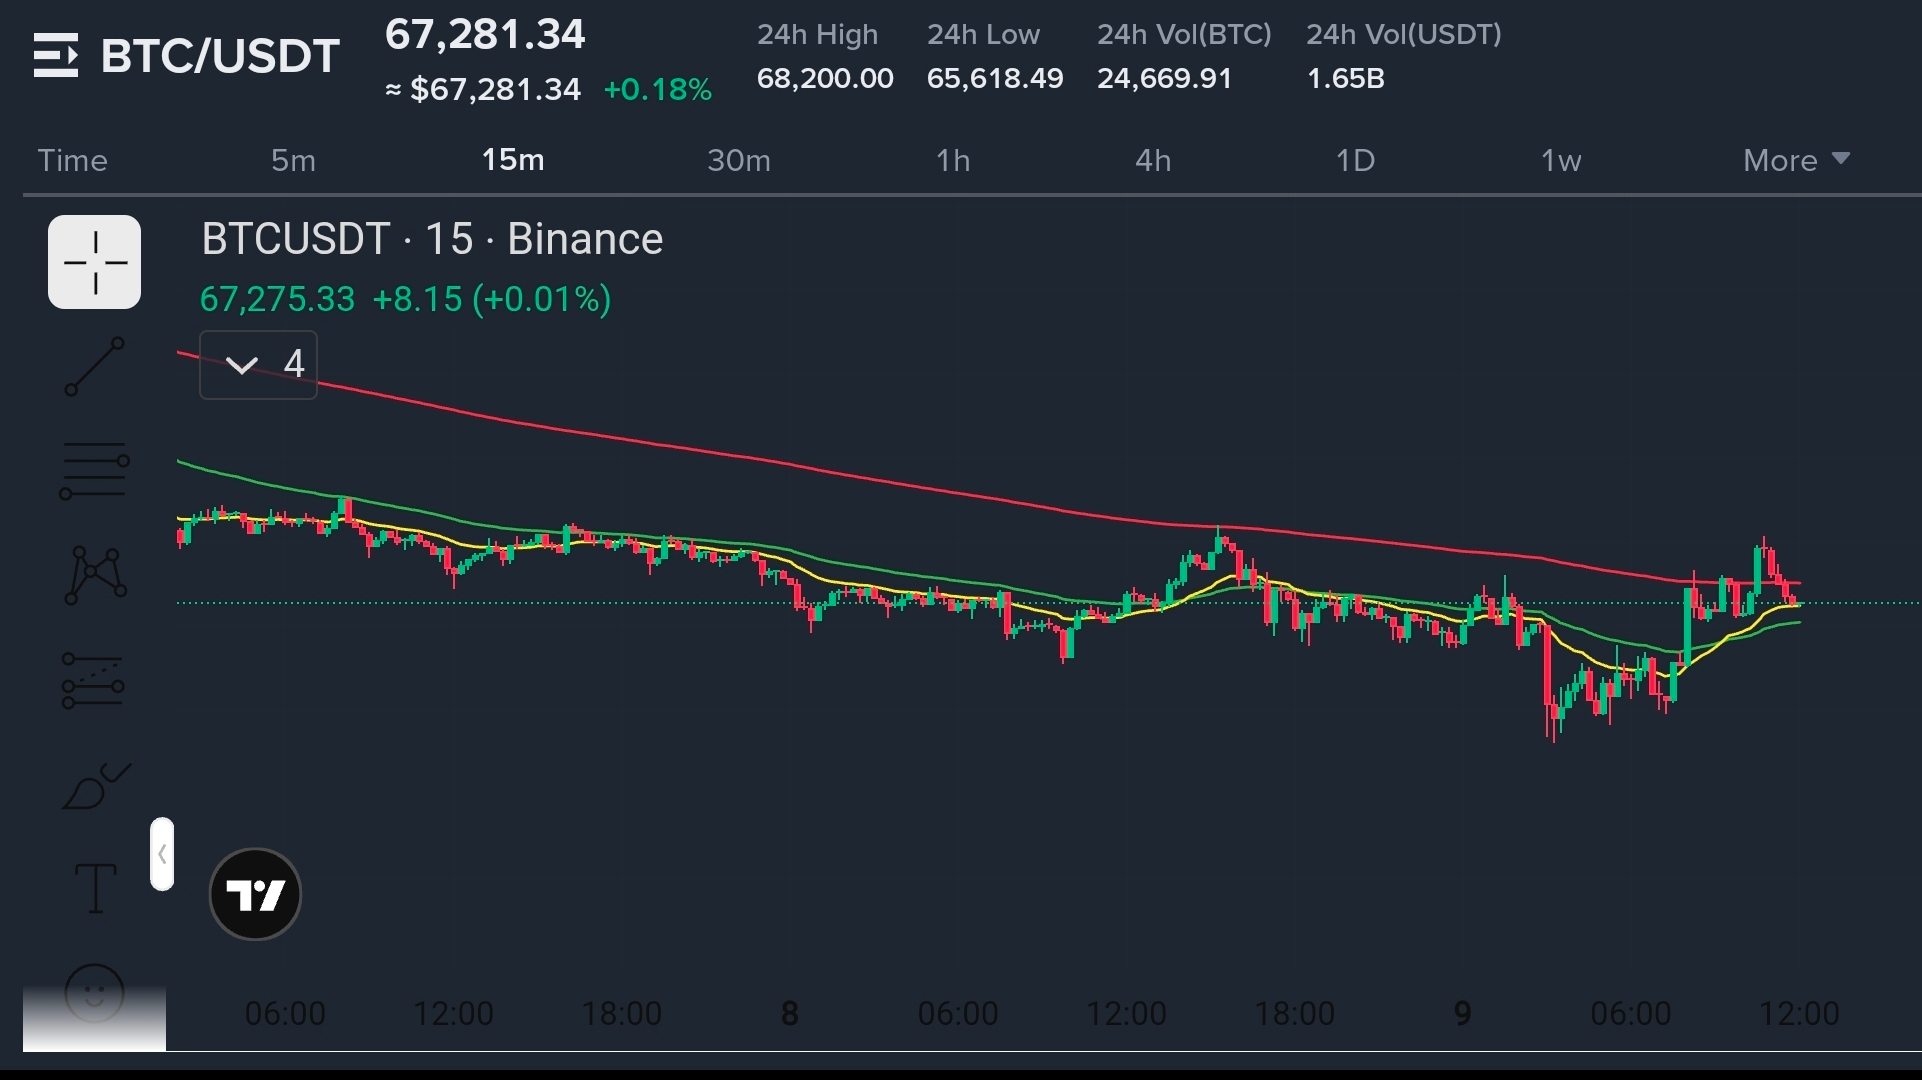
Task: Select the text annotation tool
Action: point(95,888)
